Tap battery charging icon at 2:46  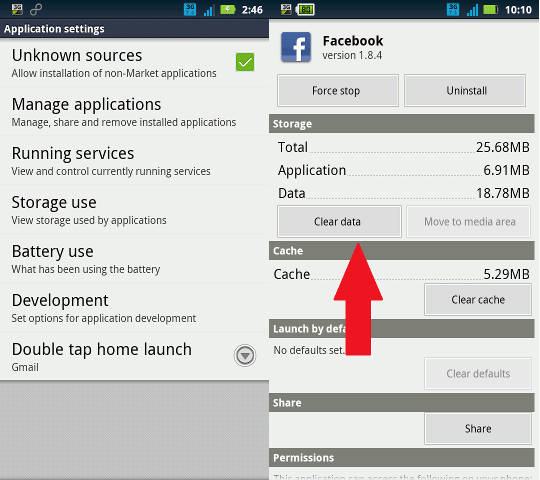pos(228,9)
